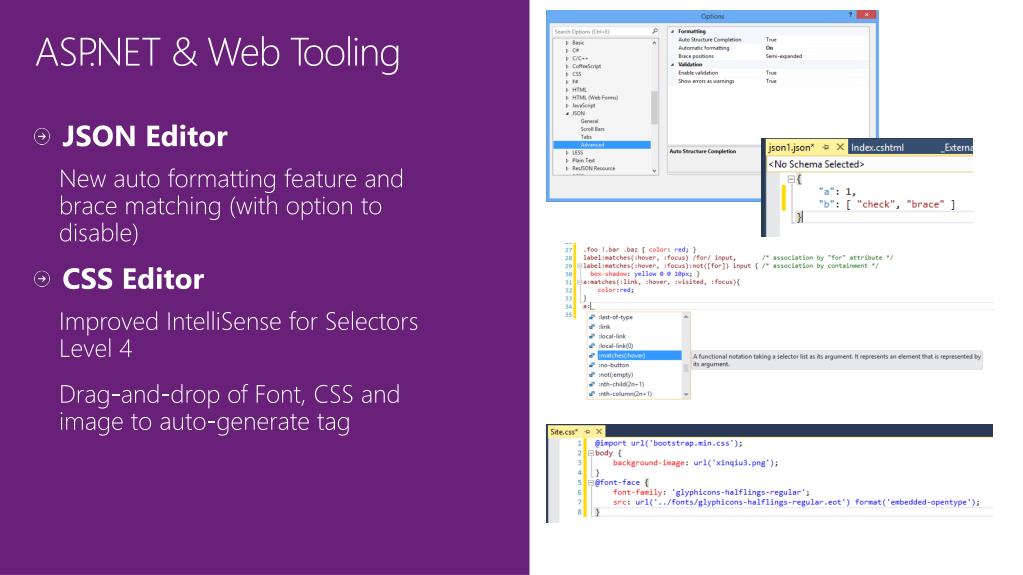This screenshot has height=575, width=1023.
Task: Click icon beside :link suggestion
Action: (592, 327)
